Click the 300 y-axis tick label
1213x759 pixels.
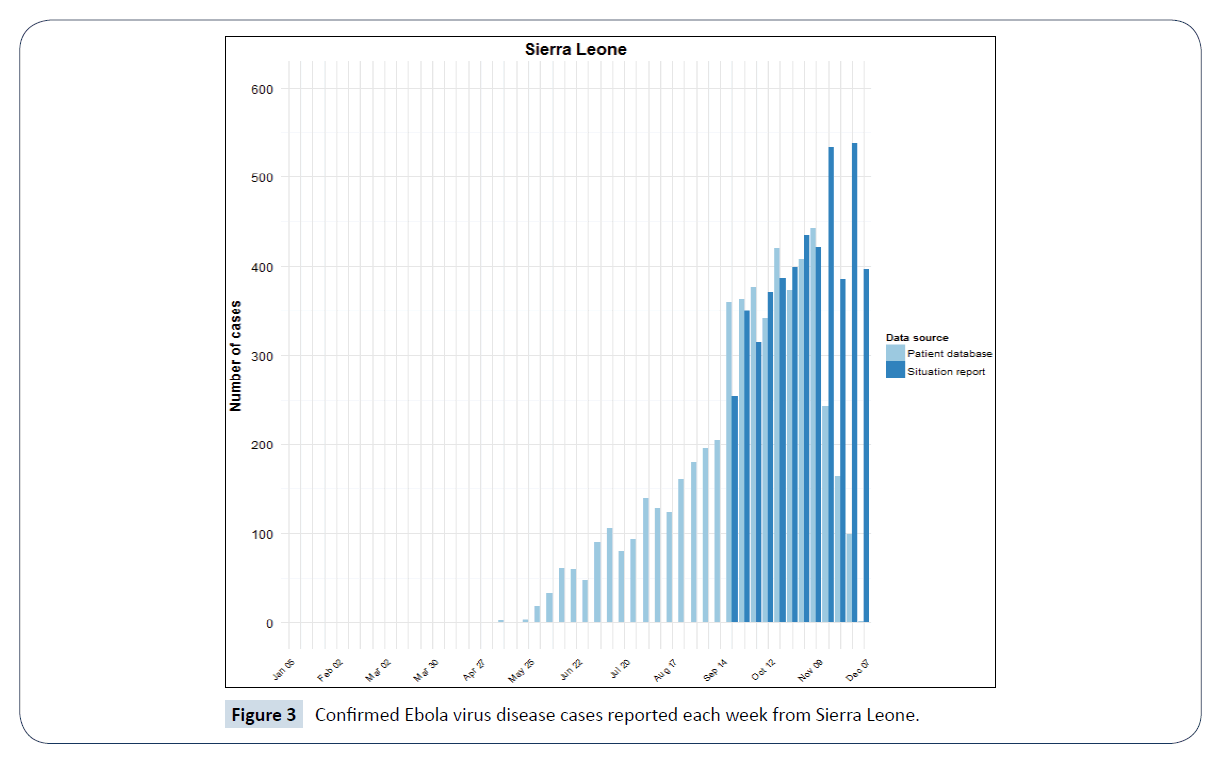tap(262, 356)
